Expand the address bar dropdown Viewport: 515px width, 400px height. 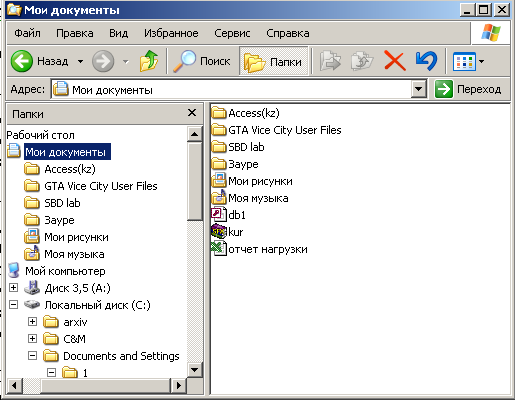419,89
